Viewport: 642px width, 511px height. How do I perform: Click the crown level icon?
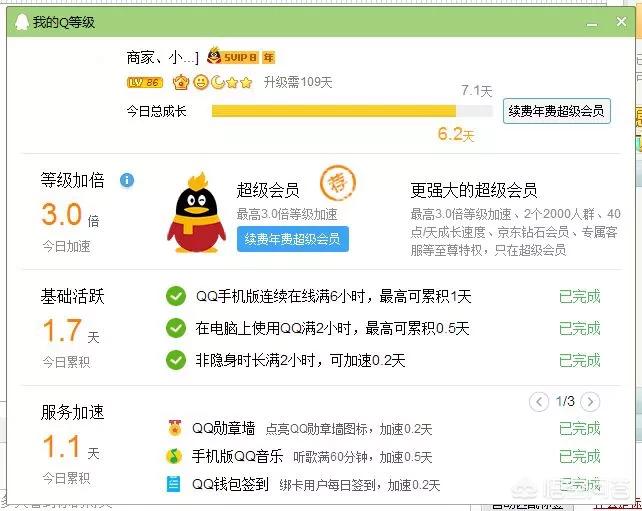pyautogui.click(x=181, y=83)
